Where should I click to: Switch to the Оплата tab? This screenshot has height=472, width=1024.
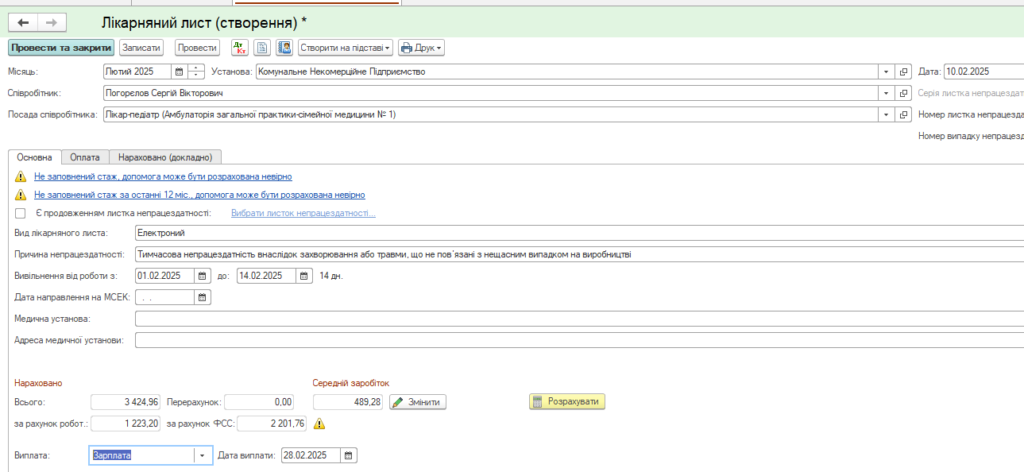click(x=85, y=157)
